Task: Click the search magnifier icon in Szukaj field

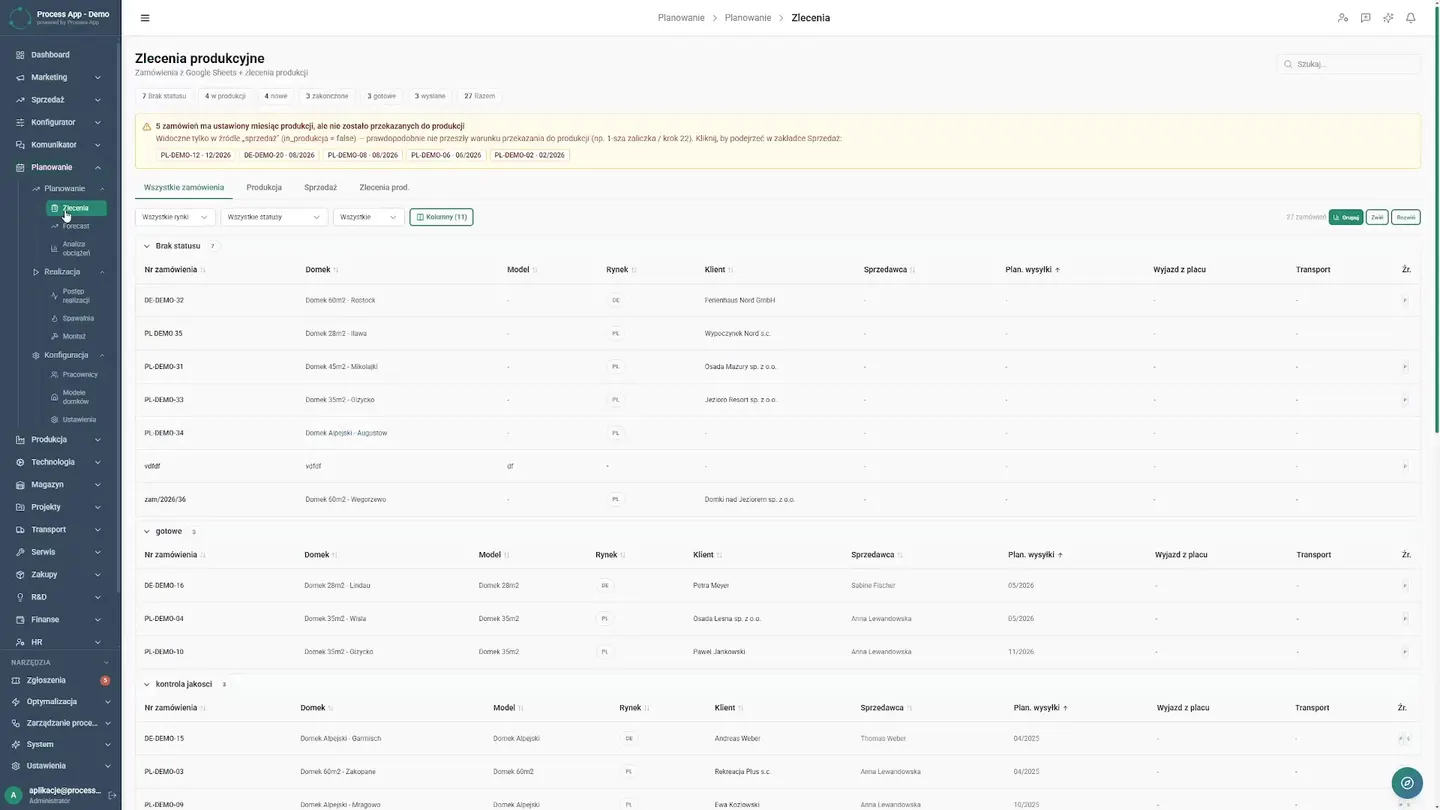Action: [x=1289, y=64]
